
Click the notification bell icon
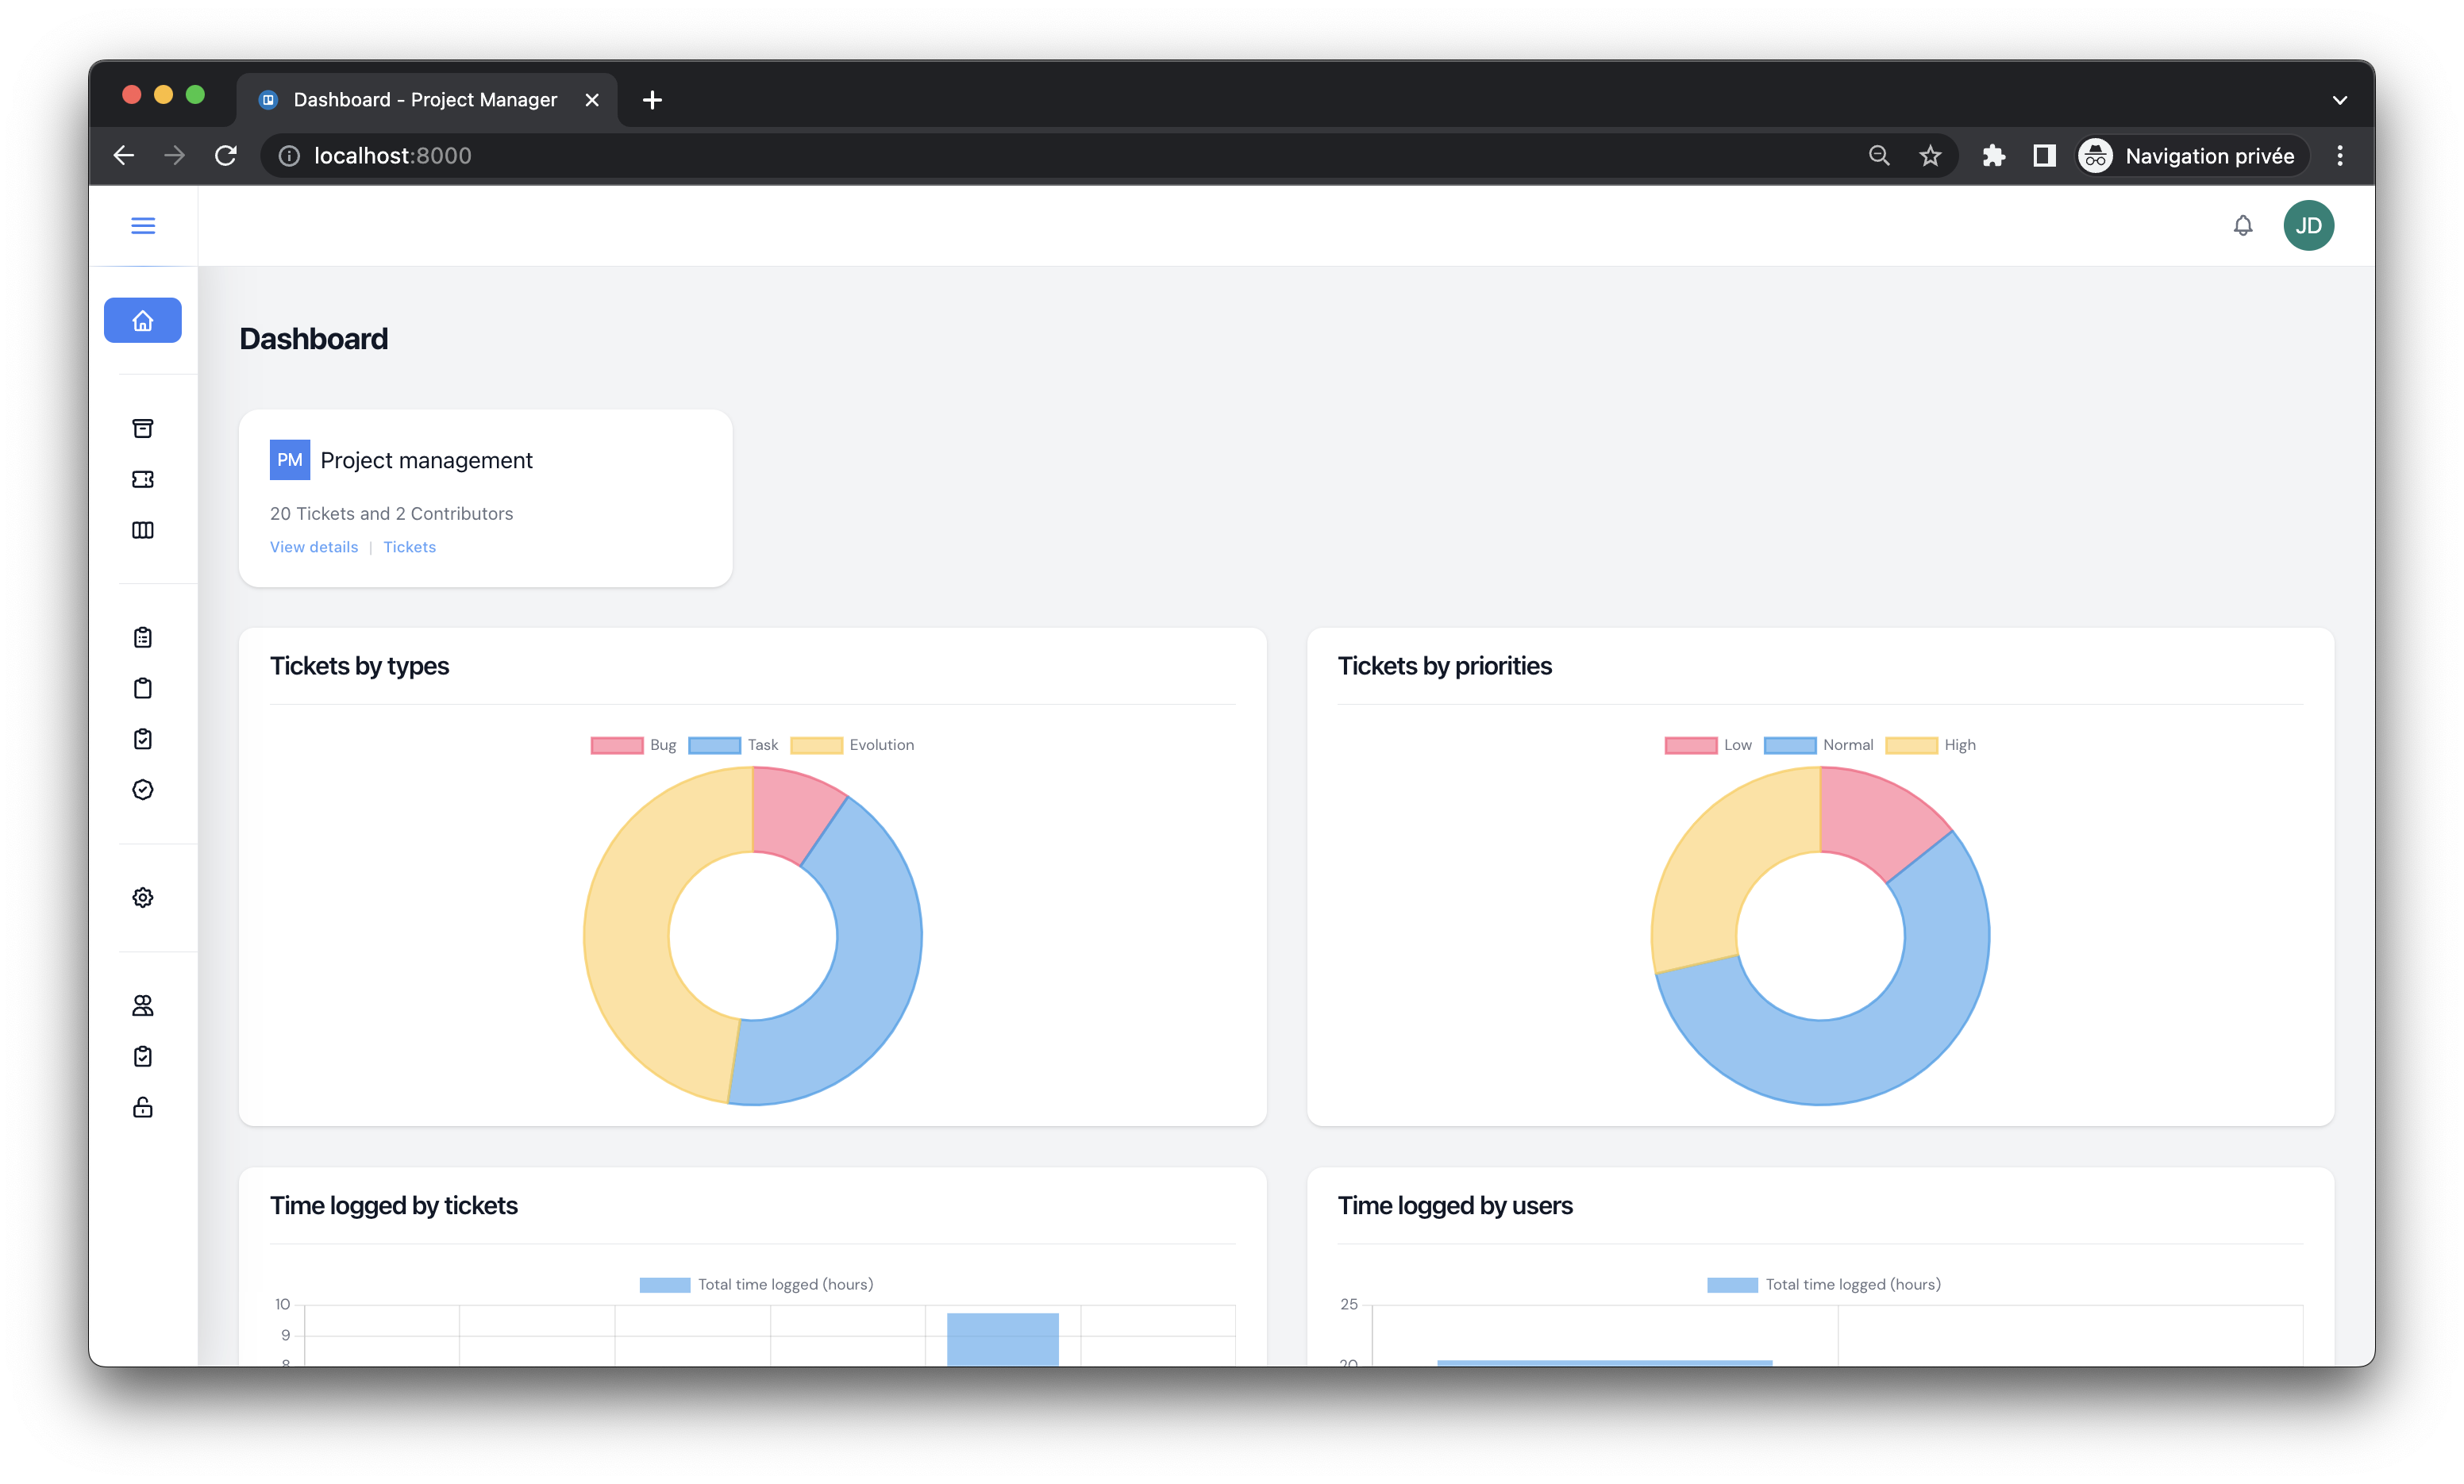click(x=2243, y=225)
